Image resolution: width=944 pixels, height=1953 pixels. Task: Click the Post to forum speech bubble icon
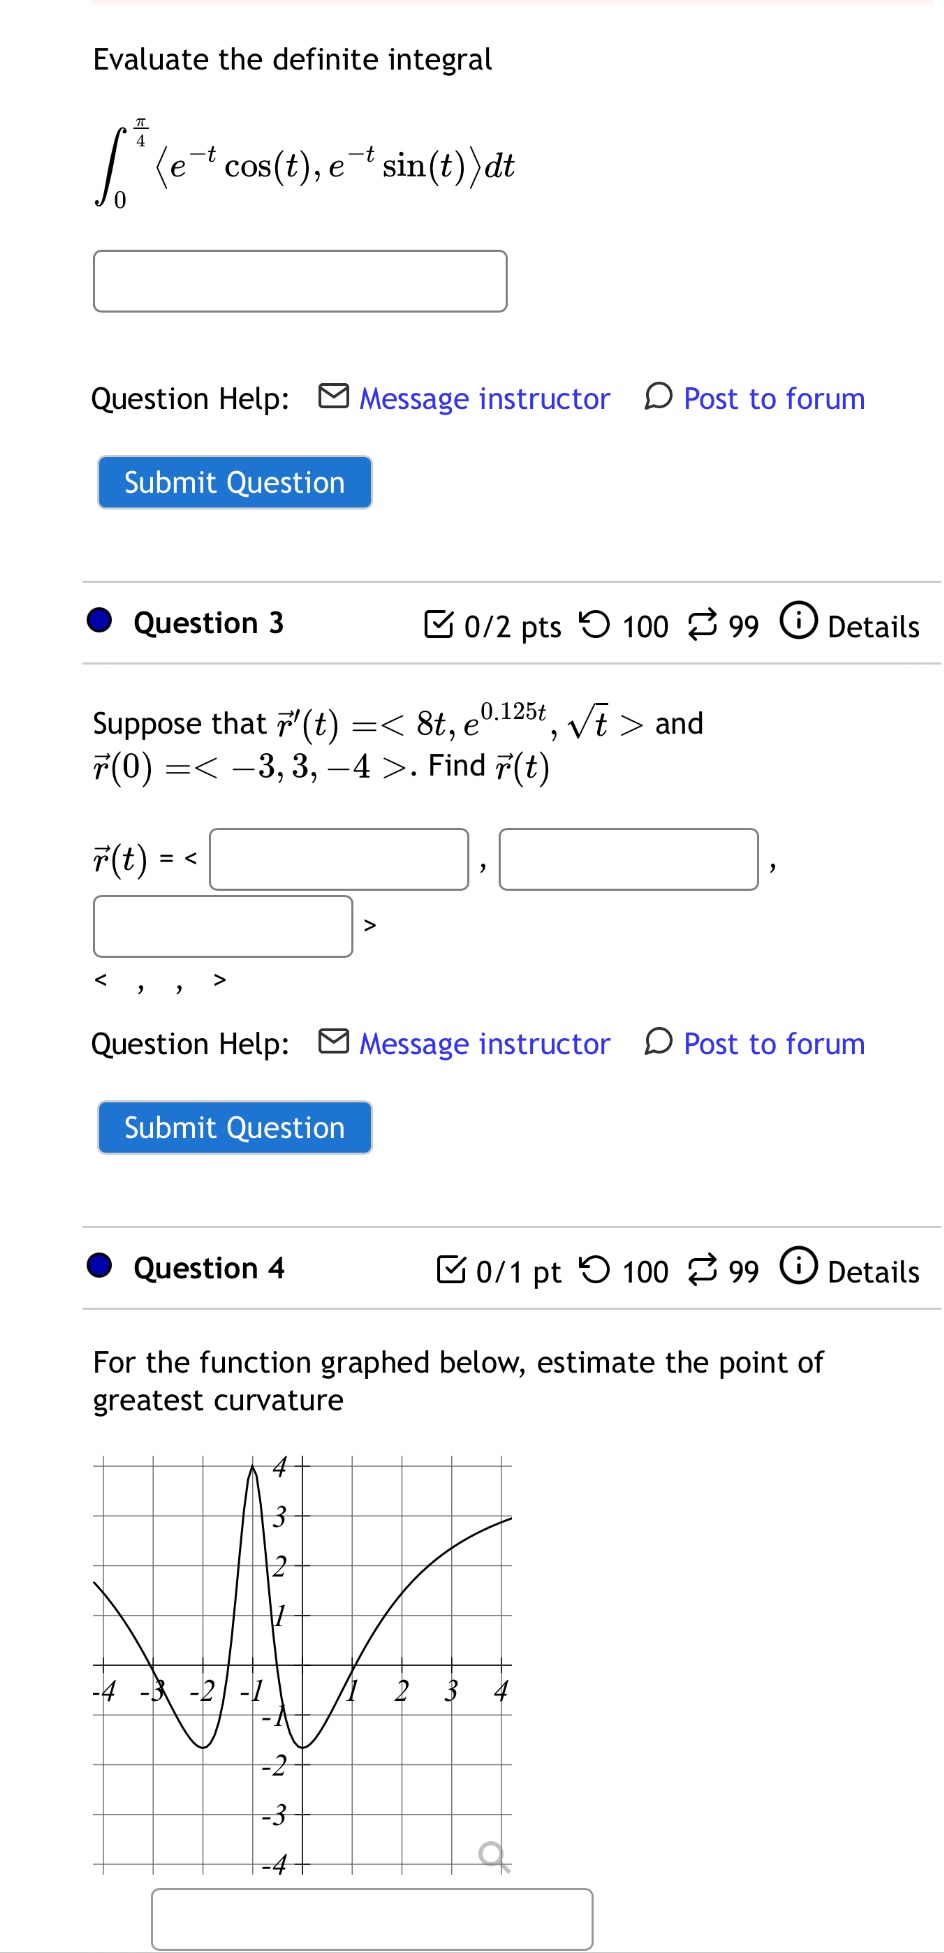[x=657, y=398]
